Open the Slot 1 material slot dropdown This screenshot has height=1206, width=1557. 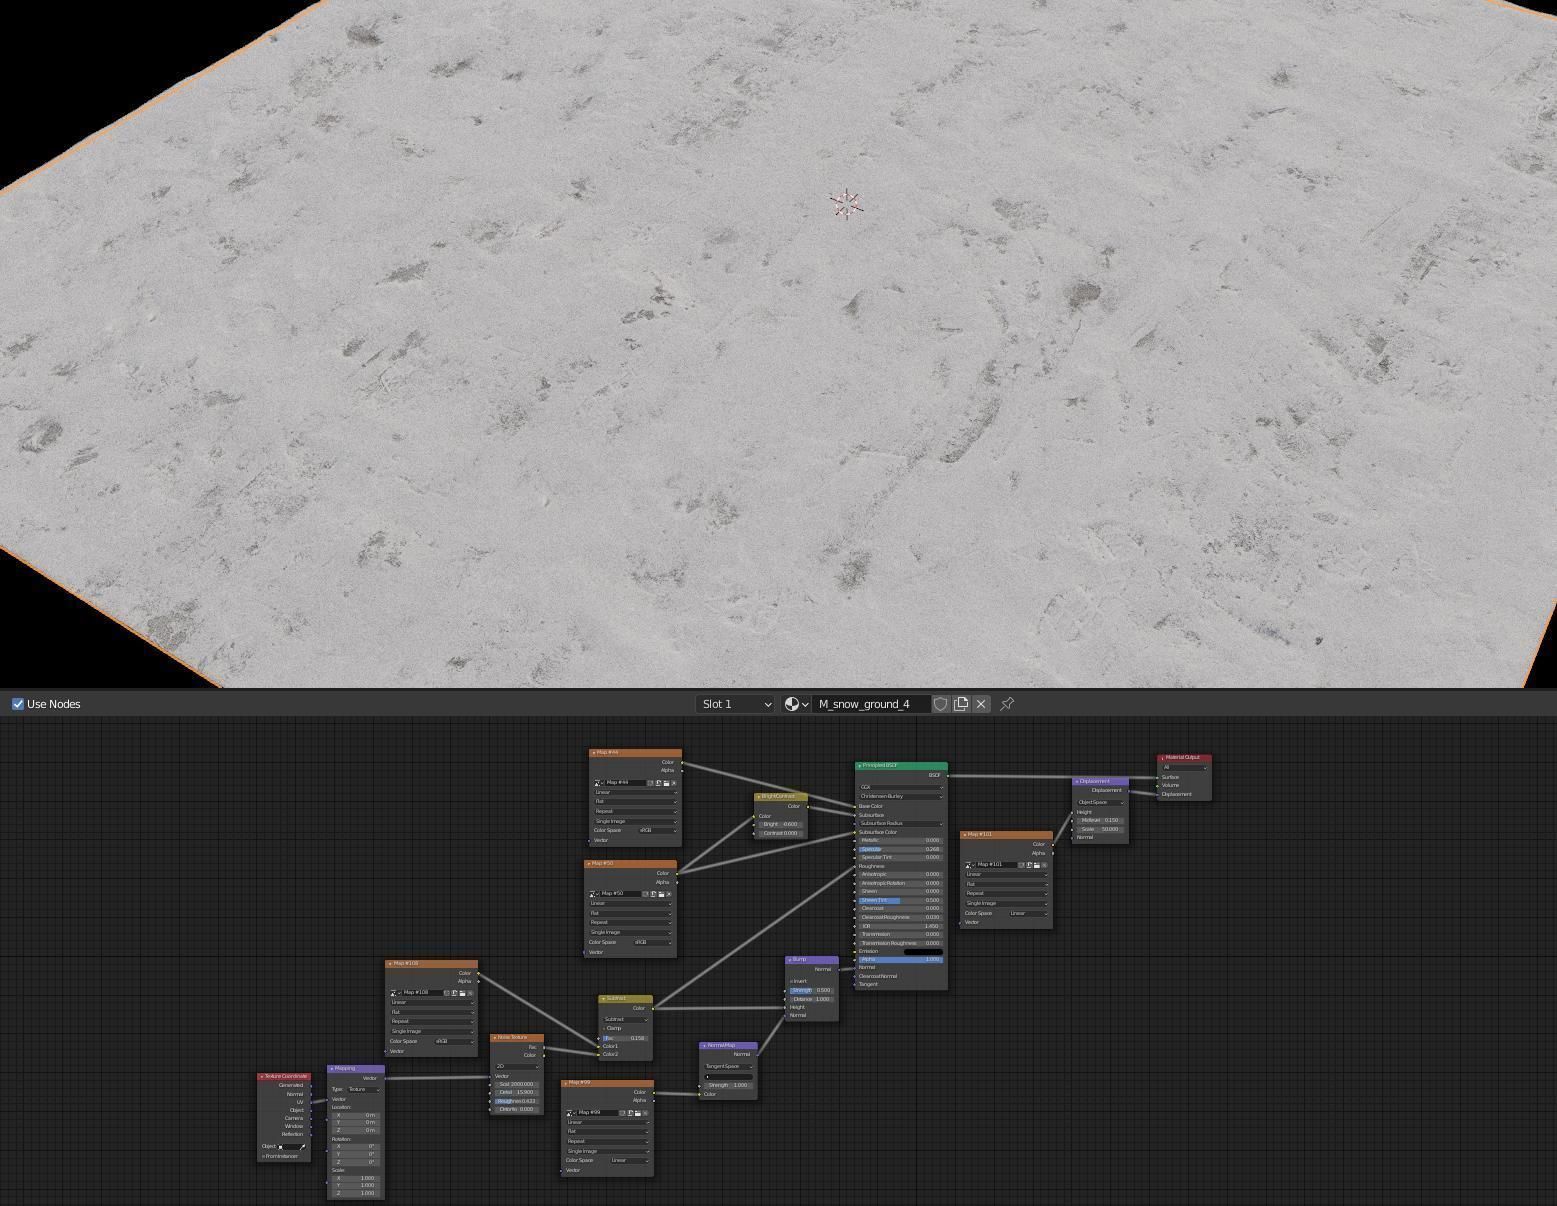click(736, 704)
